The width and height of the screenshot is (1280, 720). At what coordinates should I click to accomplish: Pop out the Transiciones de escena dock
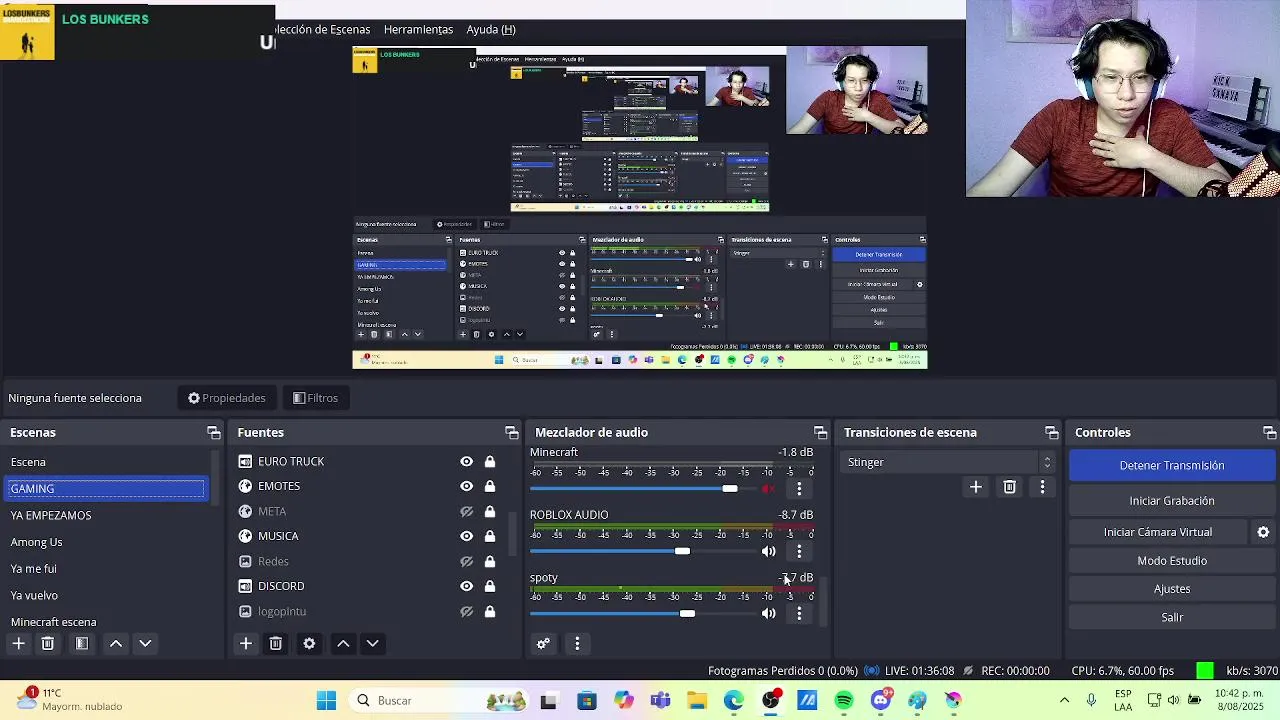[x=1052, y=433]
